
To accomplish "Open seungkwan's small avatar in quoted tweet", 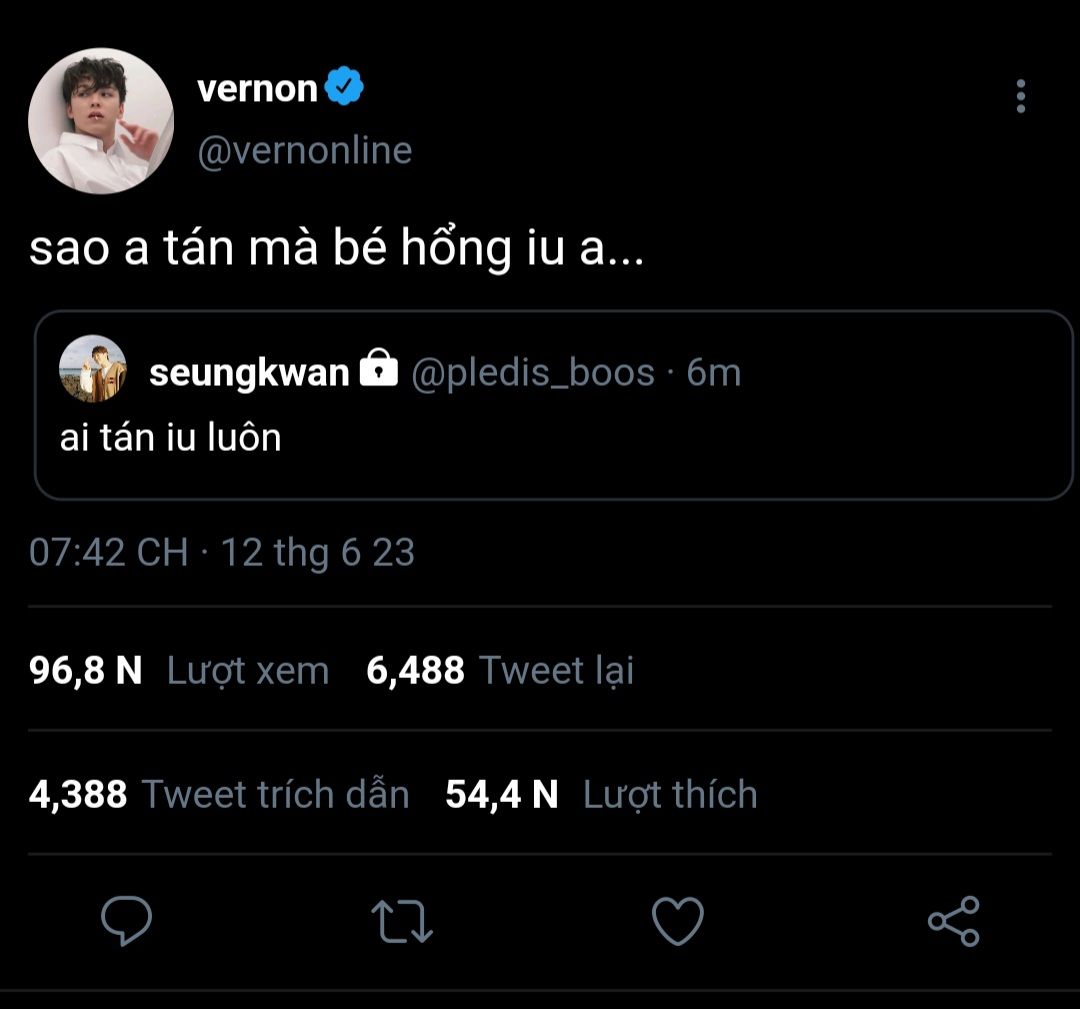I will [93, 368].
